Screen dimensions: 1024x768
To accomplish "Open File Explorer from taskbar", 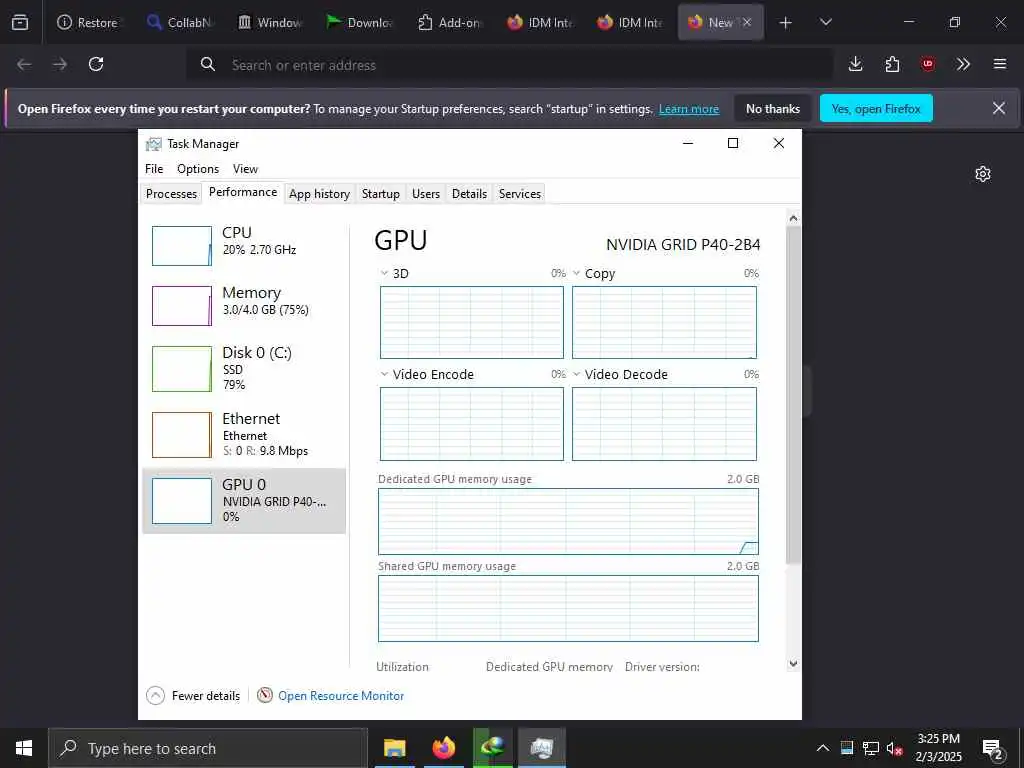I will (394, 748).
